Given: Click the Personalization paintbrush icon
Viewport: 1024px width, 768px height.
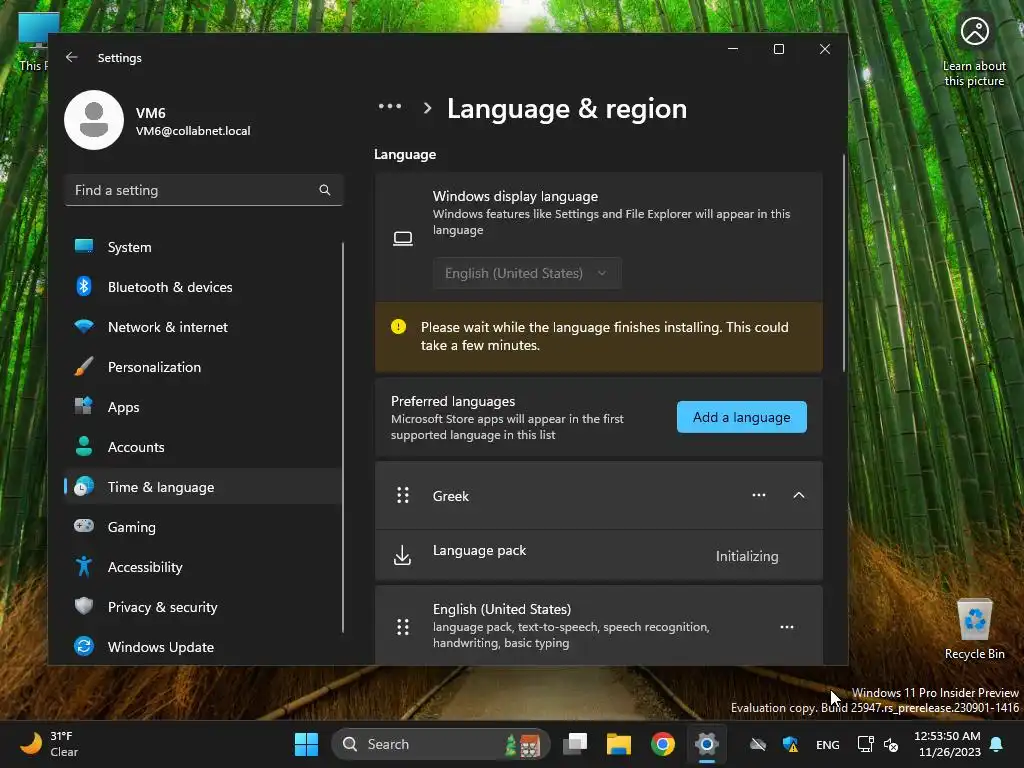Looking at the screenshot, I should click(x=84, y=366).
